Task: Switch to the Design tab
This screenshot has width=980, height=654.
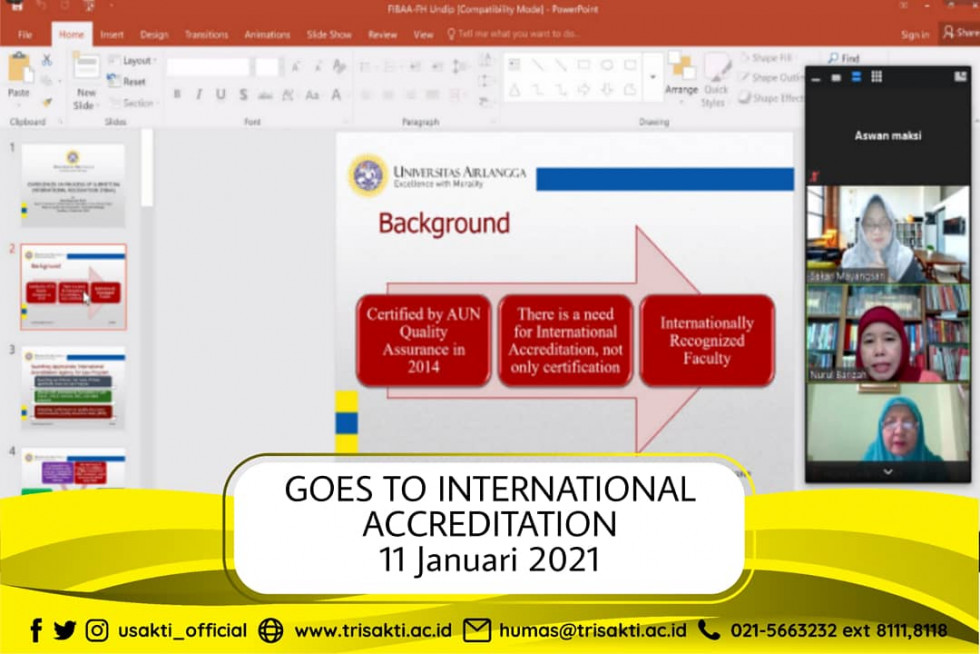Action: [154, 35]
